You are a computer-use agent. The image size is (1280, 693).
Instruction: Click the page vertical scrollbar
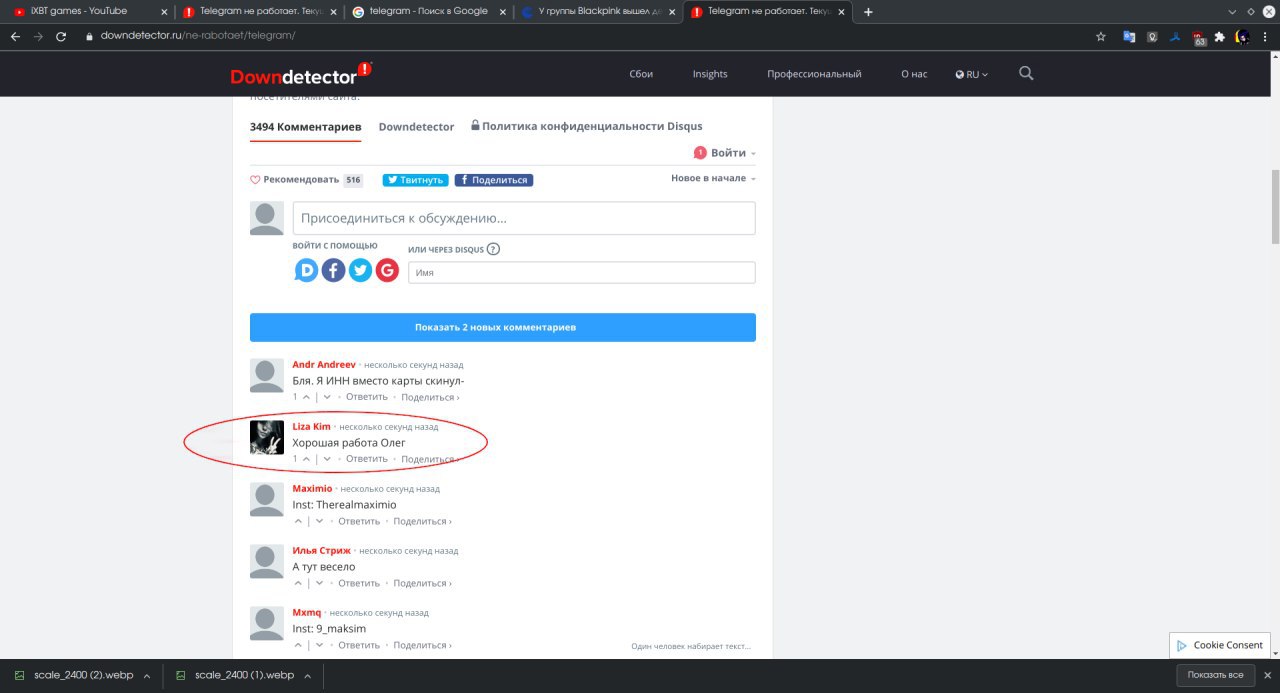coord(1274,207)
